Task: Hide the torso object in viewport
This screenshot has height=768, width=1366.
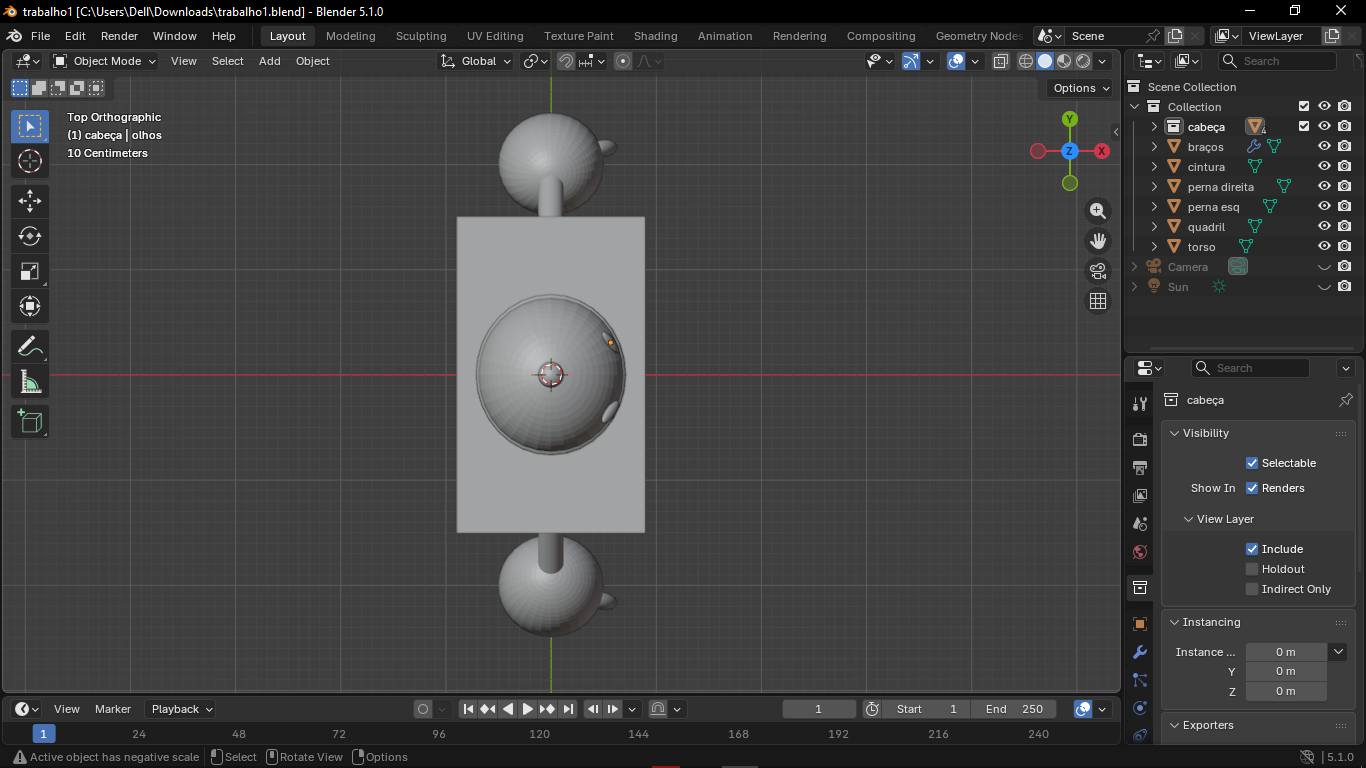Action: click(x=1324, y=246)
